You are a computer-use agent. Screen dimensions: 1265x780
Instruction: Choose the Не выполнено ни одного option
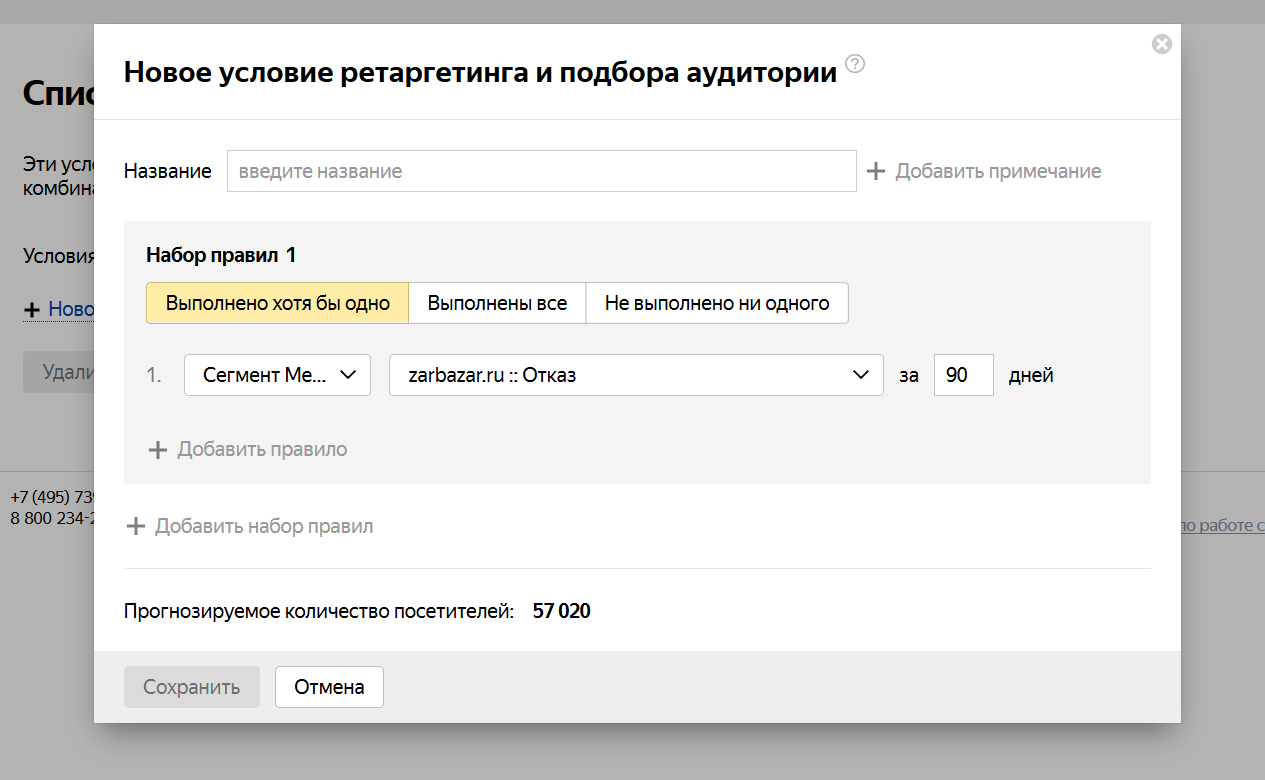pyautogui.click(x=717, y=303)
